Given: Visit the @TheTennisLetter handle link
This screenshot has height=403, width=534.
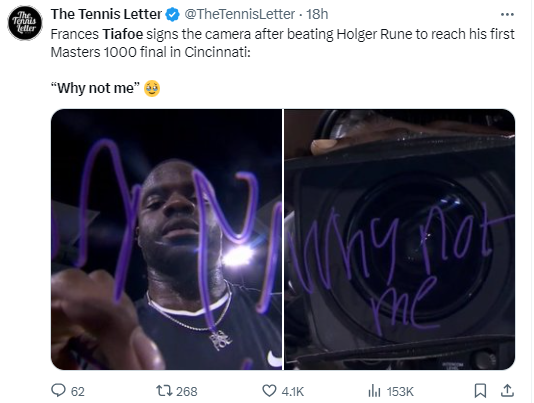Looking at the screenshot, I should (x=239, y=14).
